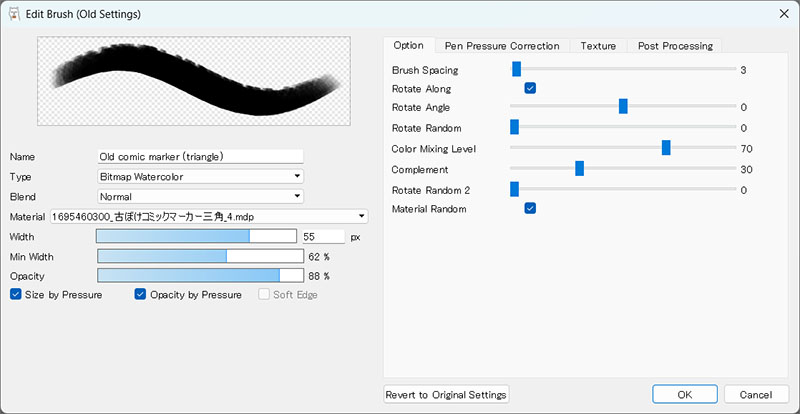The width and height of the screenshot is (800, 414).
Task: Click the Brush Spacing value 3
Action: coord(743,70)
